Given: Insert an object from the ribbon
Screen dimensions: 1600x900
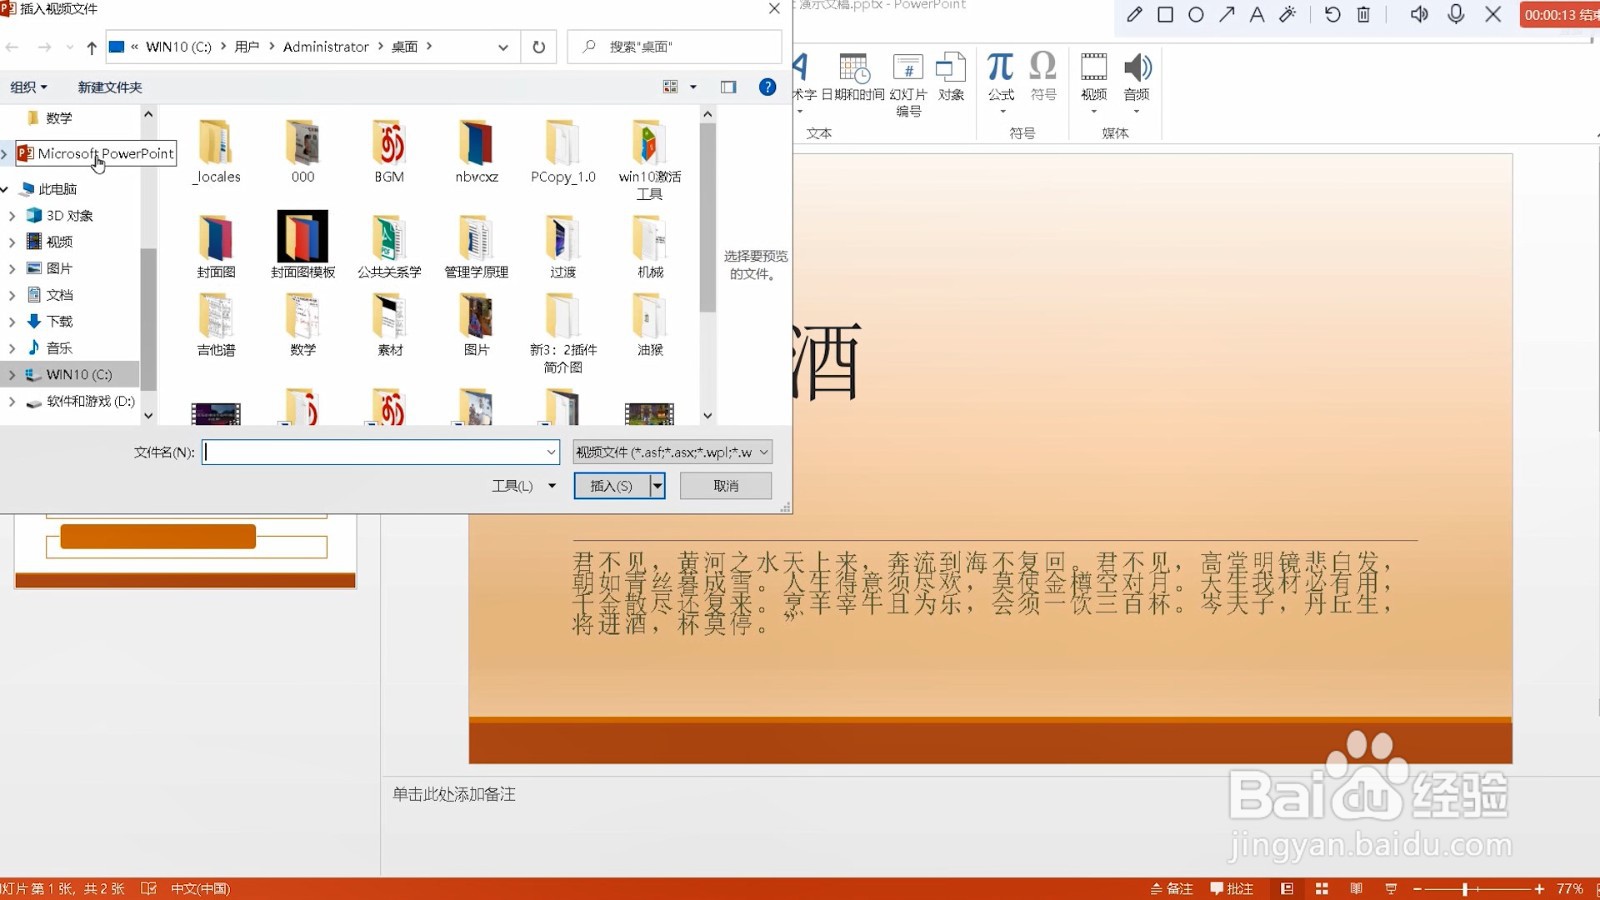Looking at the screenshot, I should [x=951, y=76].
